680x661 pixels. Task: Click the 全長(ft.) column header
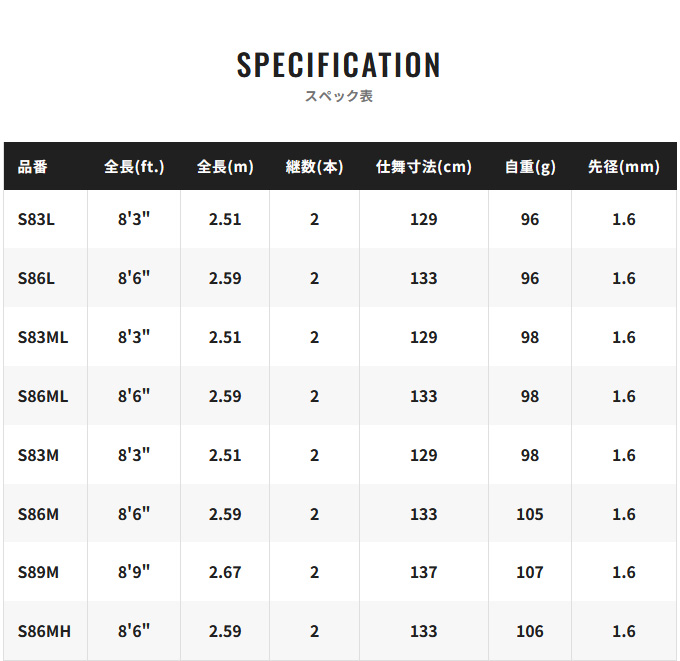(134, 167)
